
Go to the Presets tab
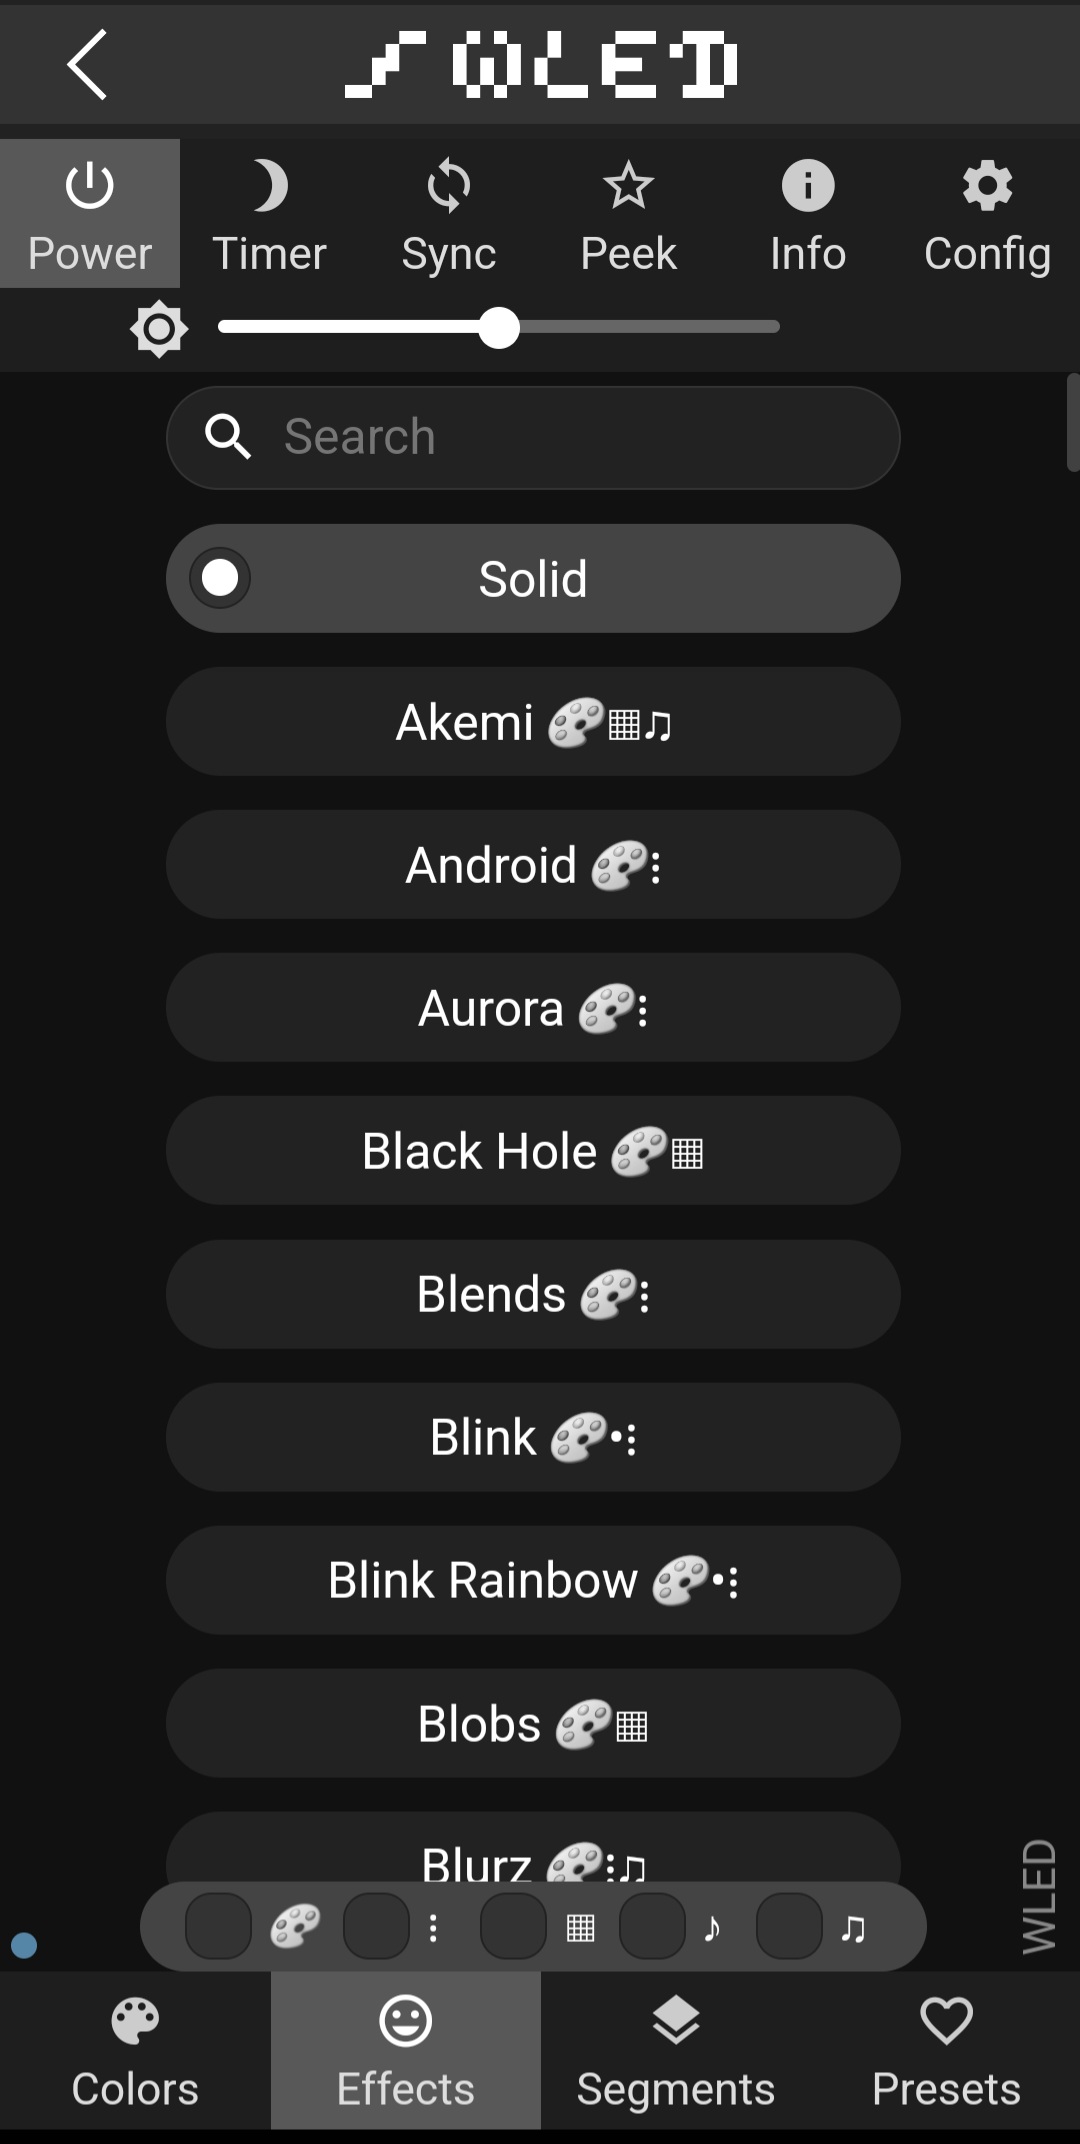point(946,2050)
